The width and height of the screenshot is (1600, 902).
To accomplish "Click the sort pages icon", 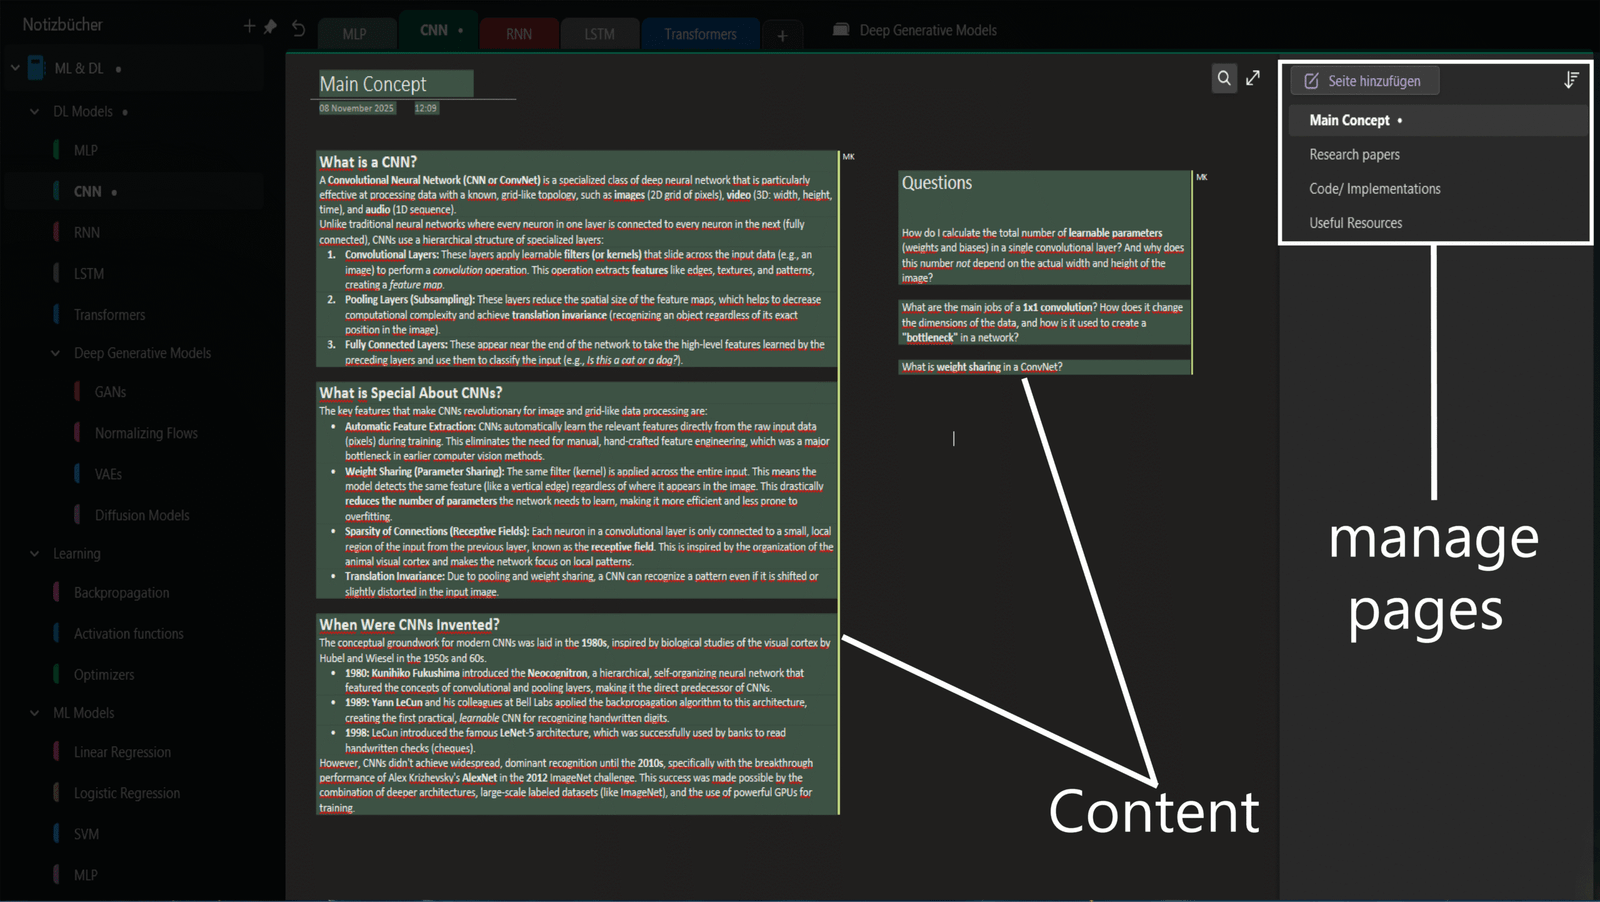I will click(x=1571, y=80).
